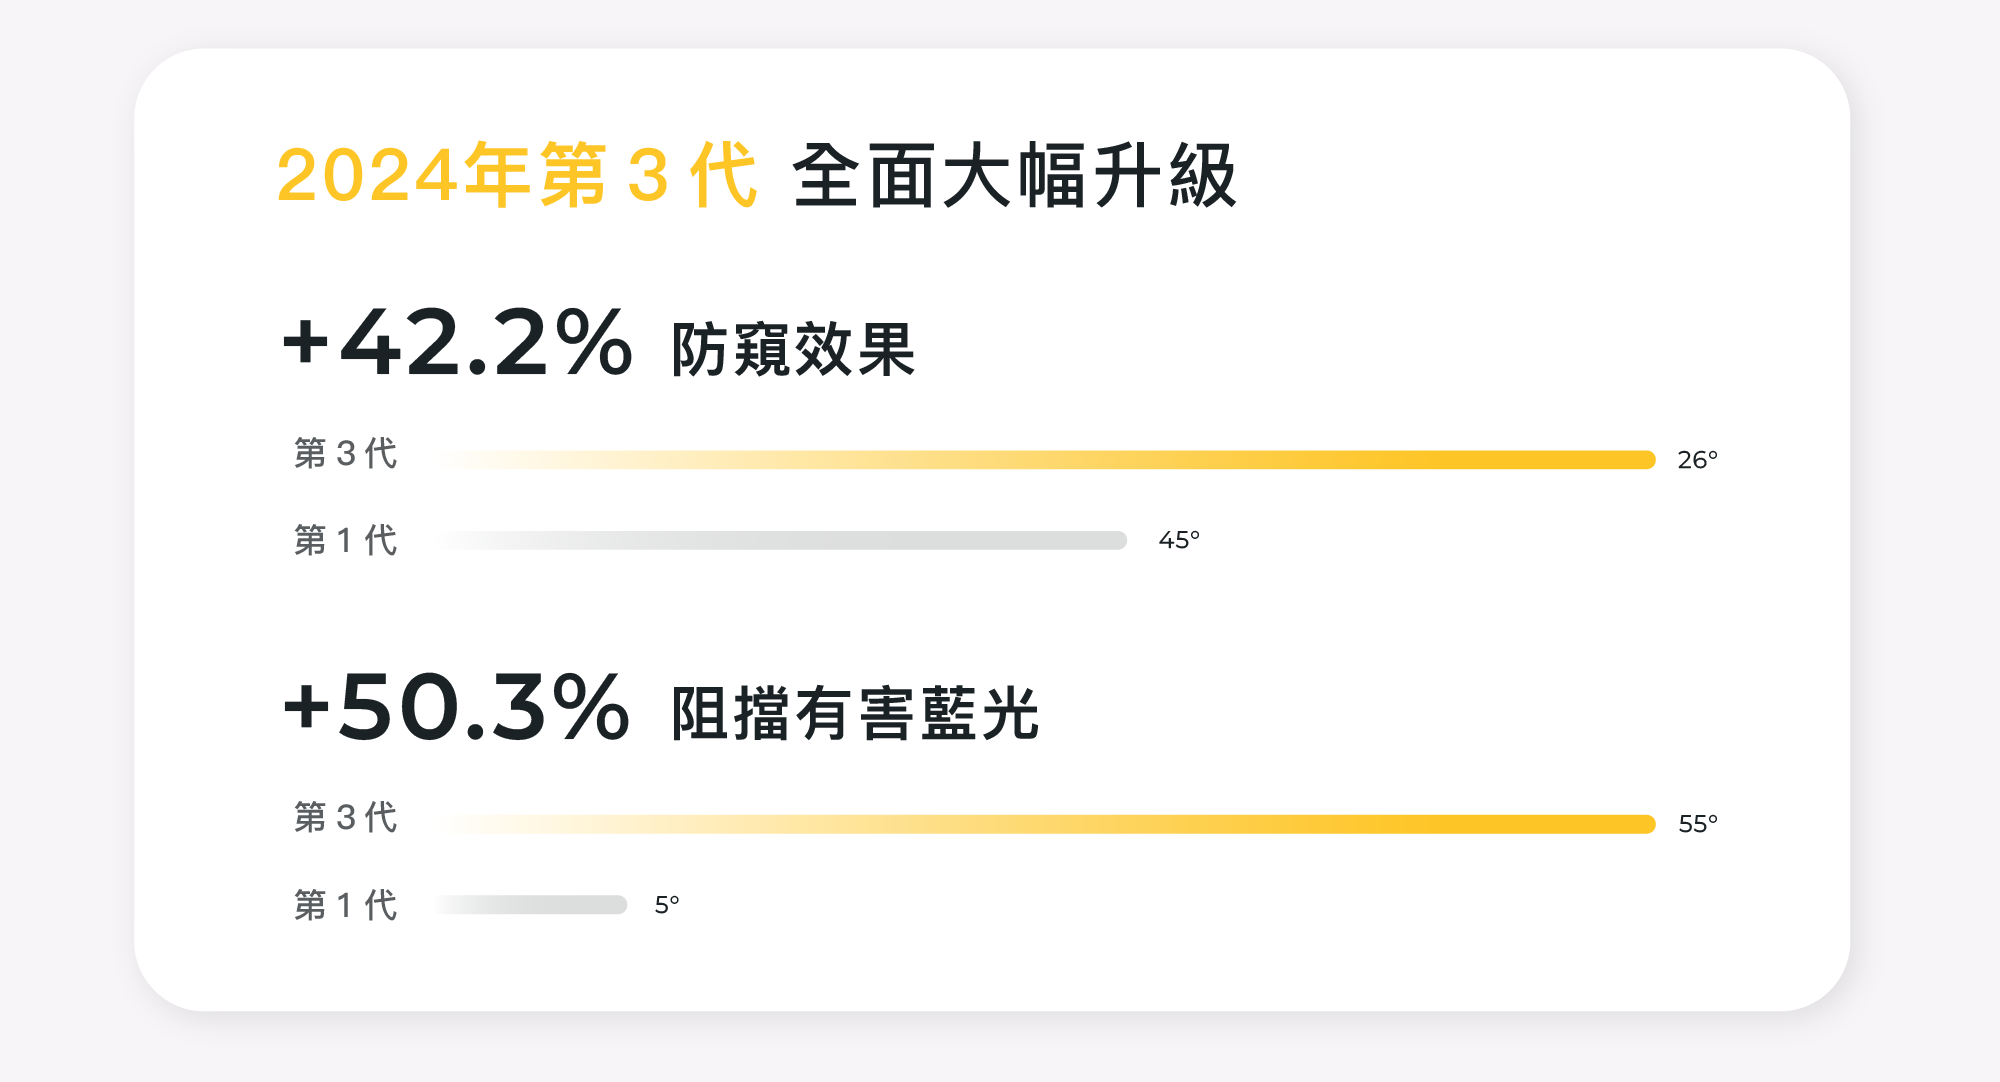The width and height of the screenshot is (2000, 1082).
Task: Click the 26° value
Action: tap(1697, 460)
